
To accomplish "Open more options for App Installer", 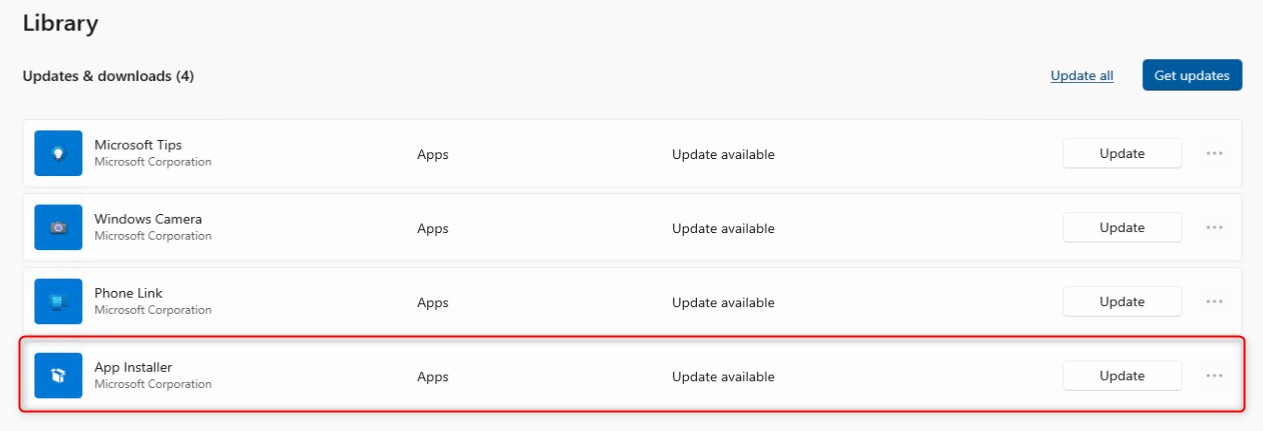I will tap(1215, 376).
